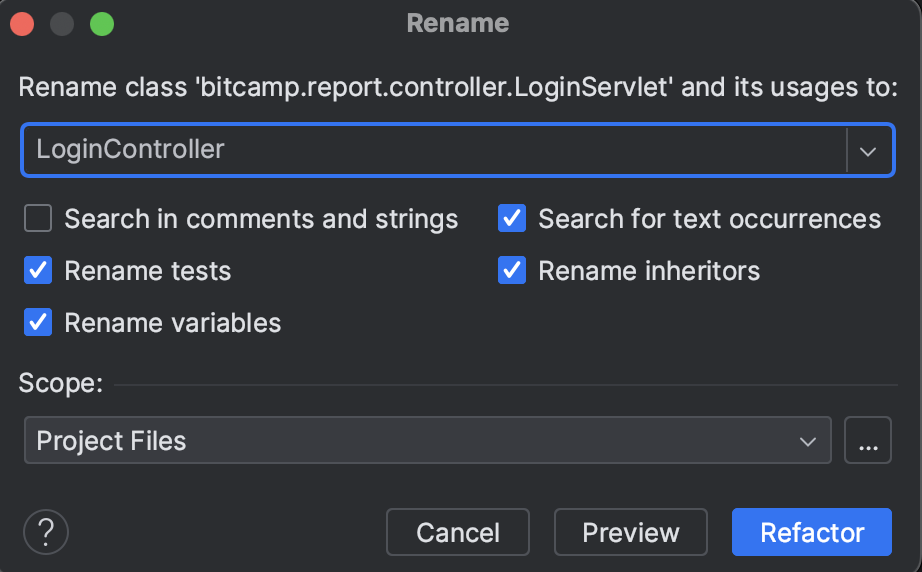This screenshot has width=922, height=572.
Task: Click the Refactor button
Action: click(x=811, y=532)
